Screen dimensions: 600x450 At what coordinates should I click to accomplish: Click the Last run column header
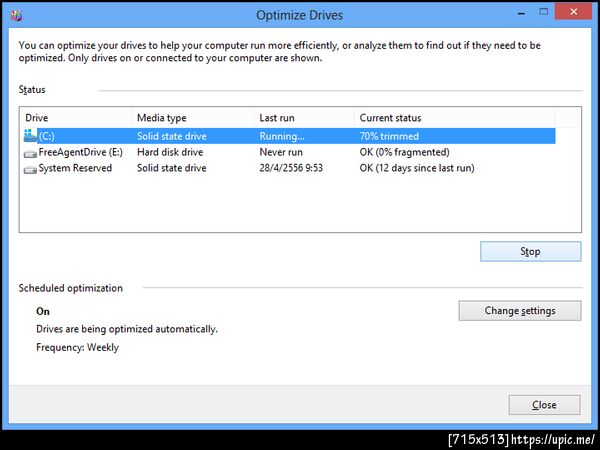coord(303,118)
